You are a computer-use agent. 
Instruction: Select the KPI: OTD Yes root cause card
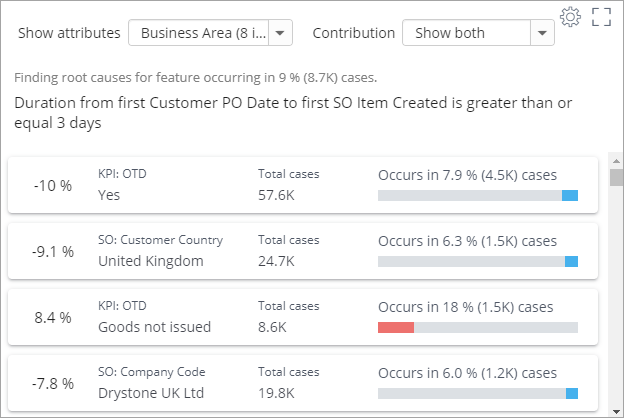pos(303,185)
